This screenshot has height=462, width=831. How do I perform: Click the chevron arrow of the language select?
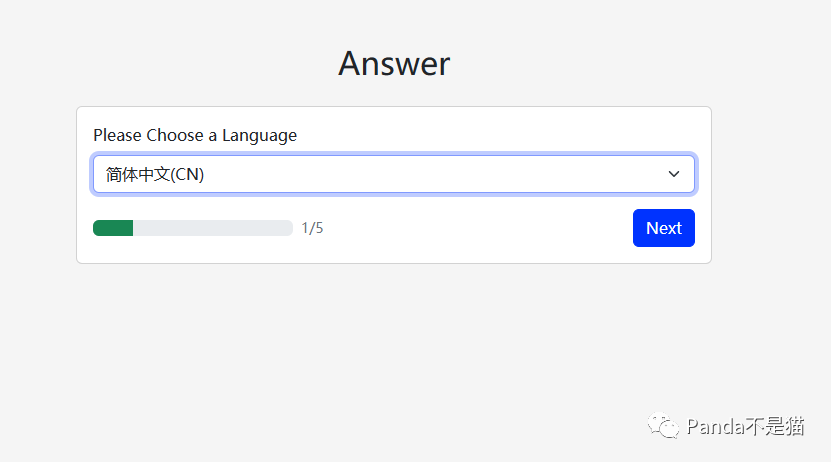674,174
